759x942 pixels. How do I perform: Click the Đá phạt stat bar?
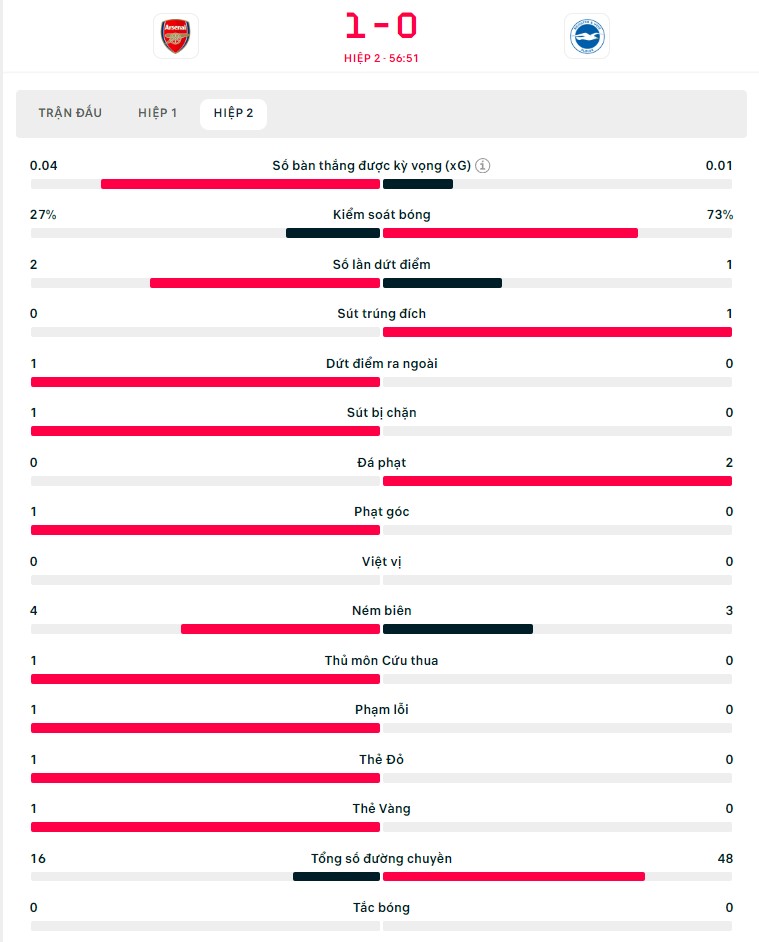[381, 481]
